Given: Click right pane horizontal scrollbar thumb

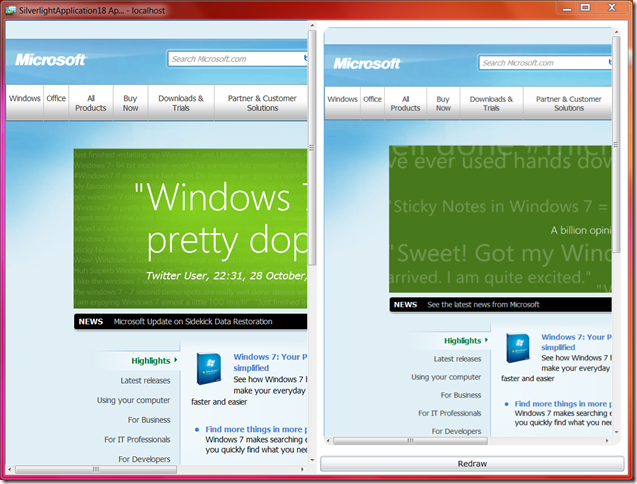Looking at the screenshot, I should point(410,441).
